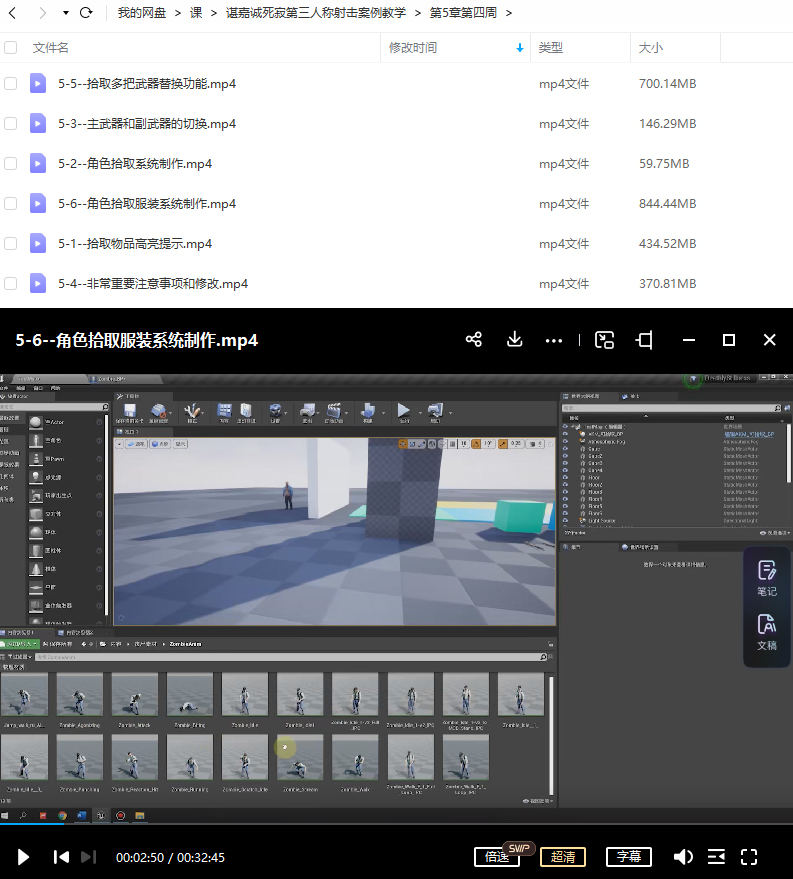
Task: Go to 我的网盘 in breadcrumb
Action: [142, 13]
